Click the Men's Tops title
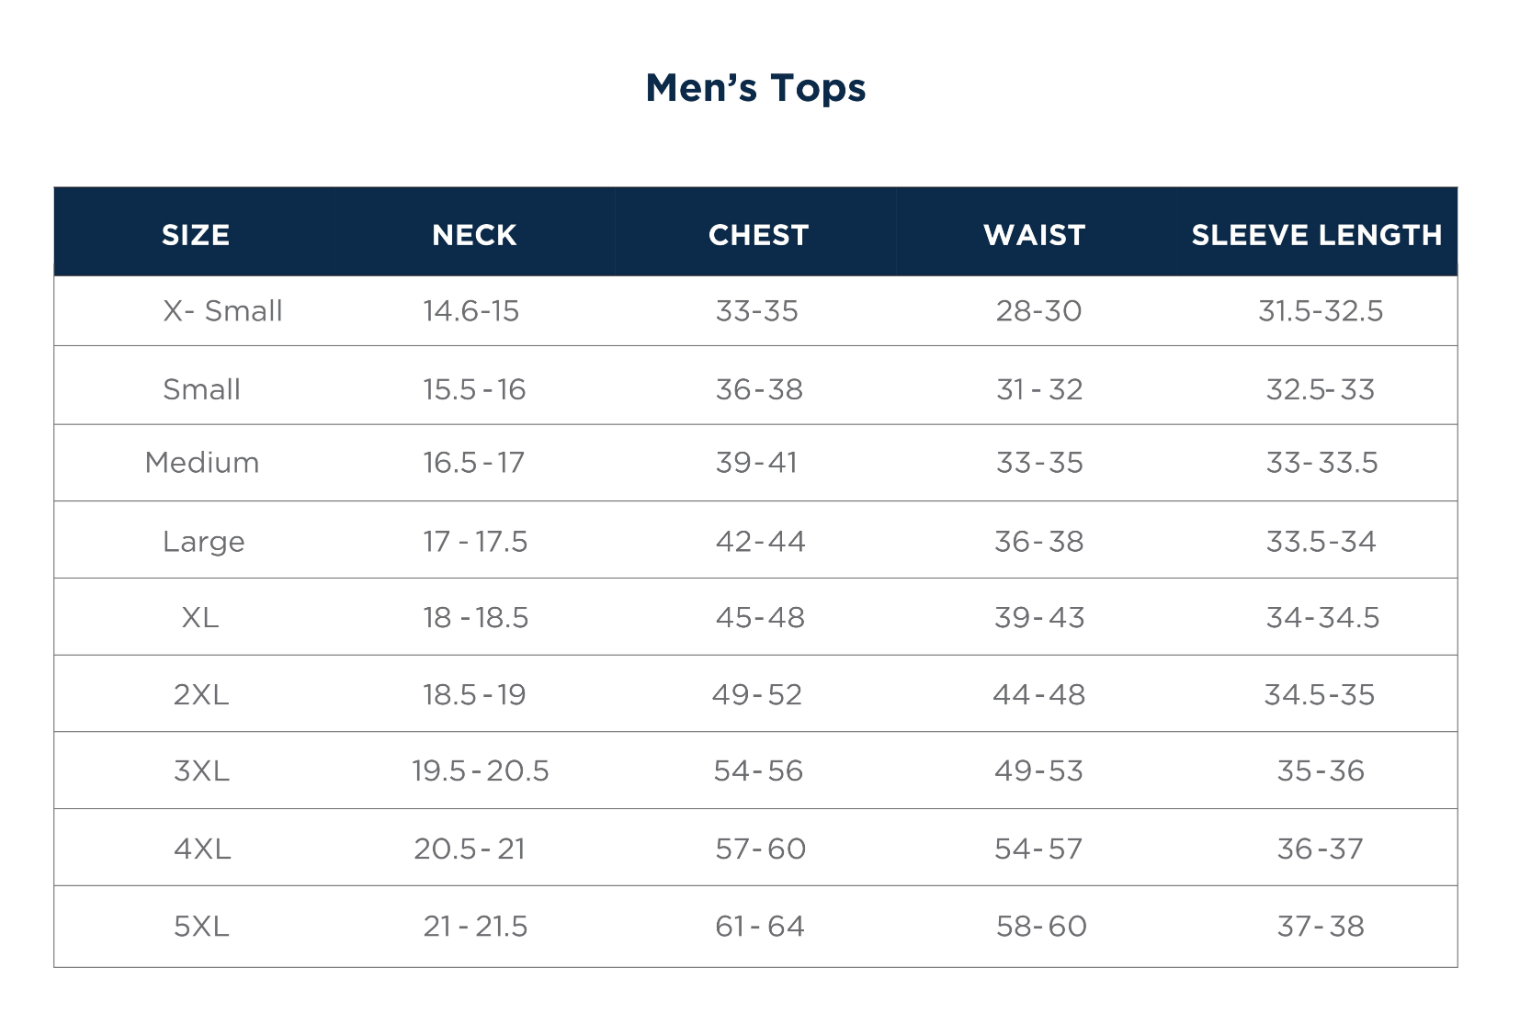 tap(756, 88)
